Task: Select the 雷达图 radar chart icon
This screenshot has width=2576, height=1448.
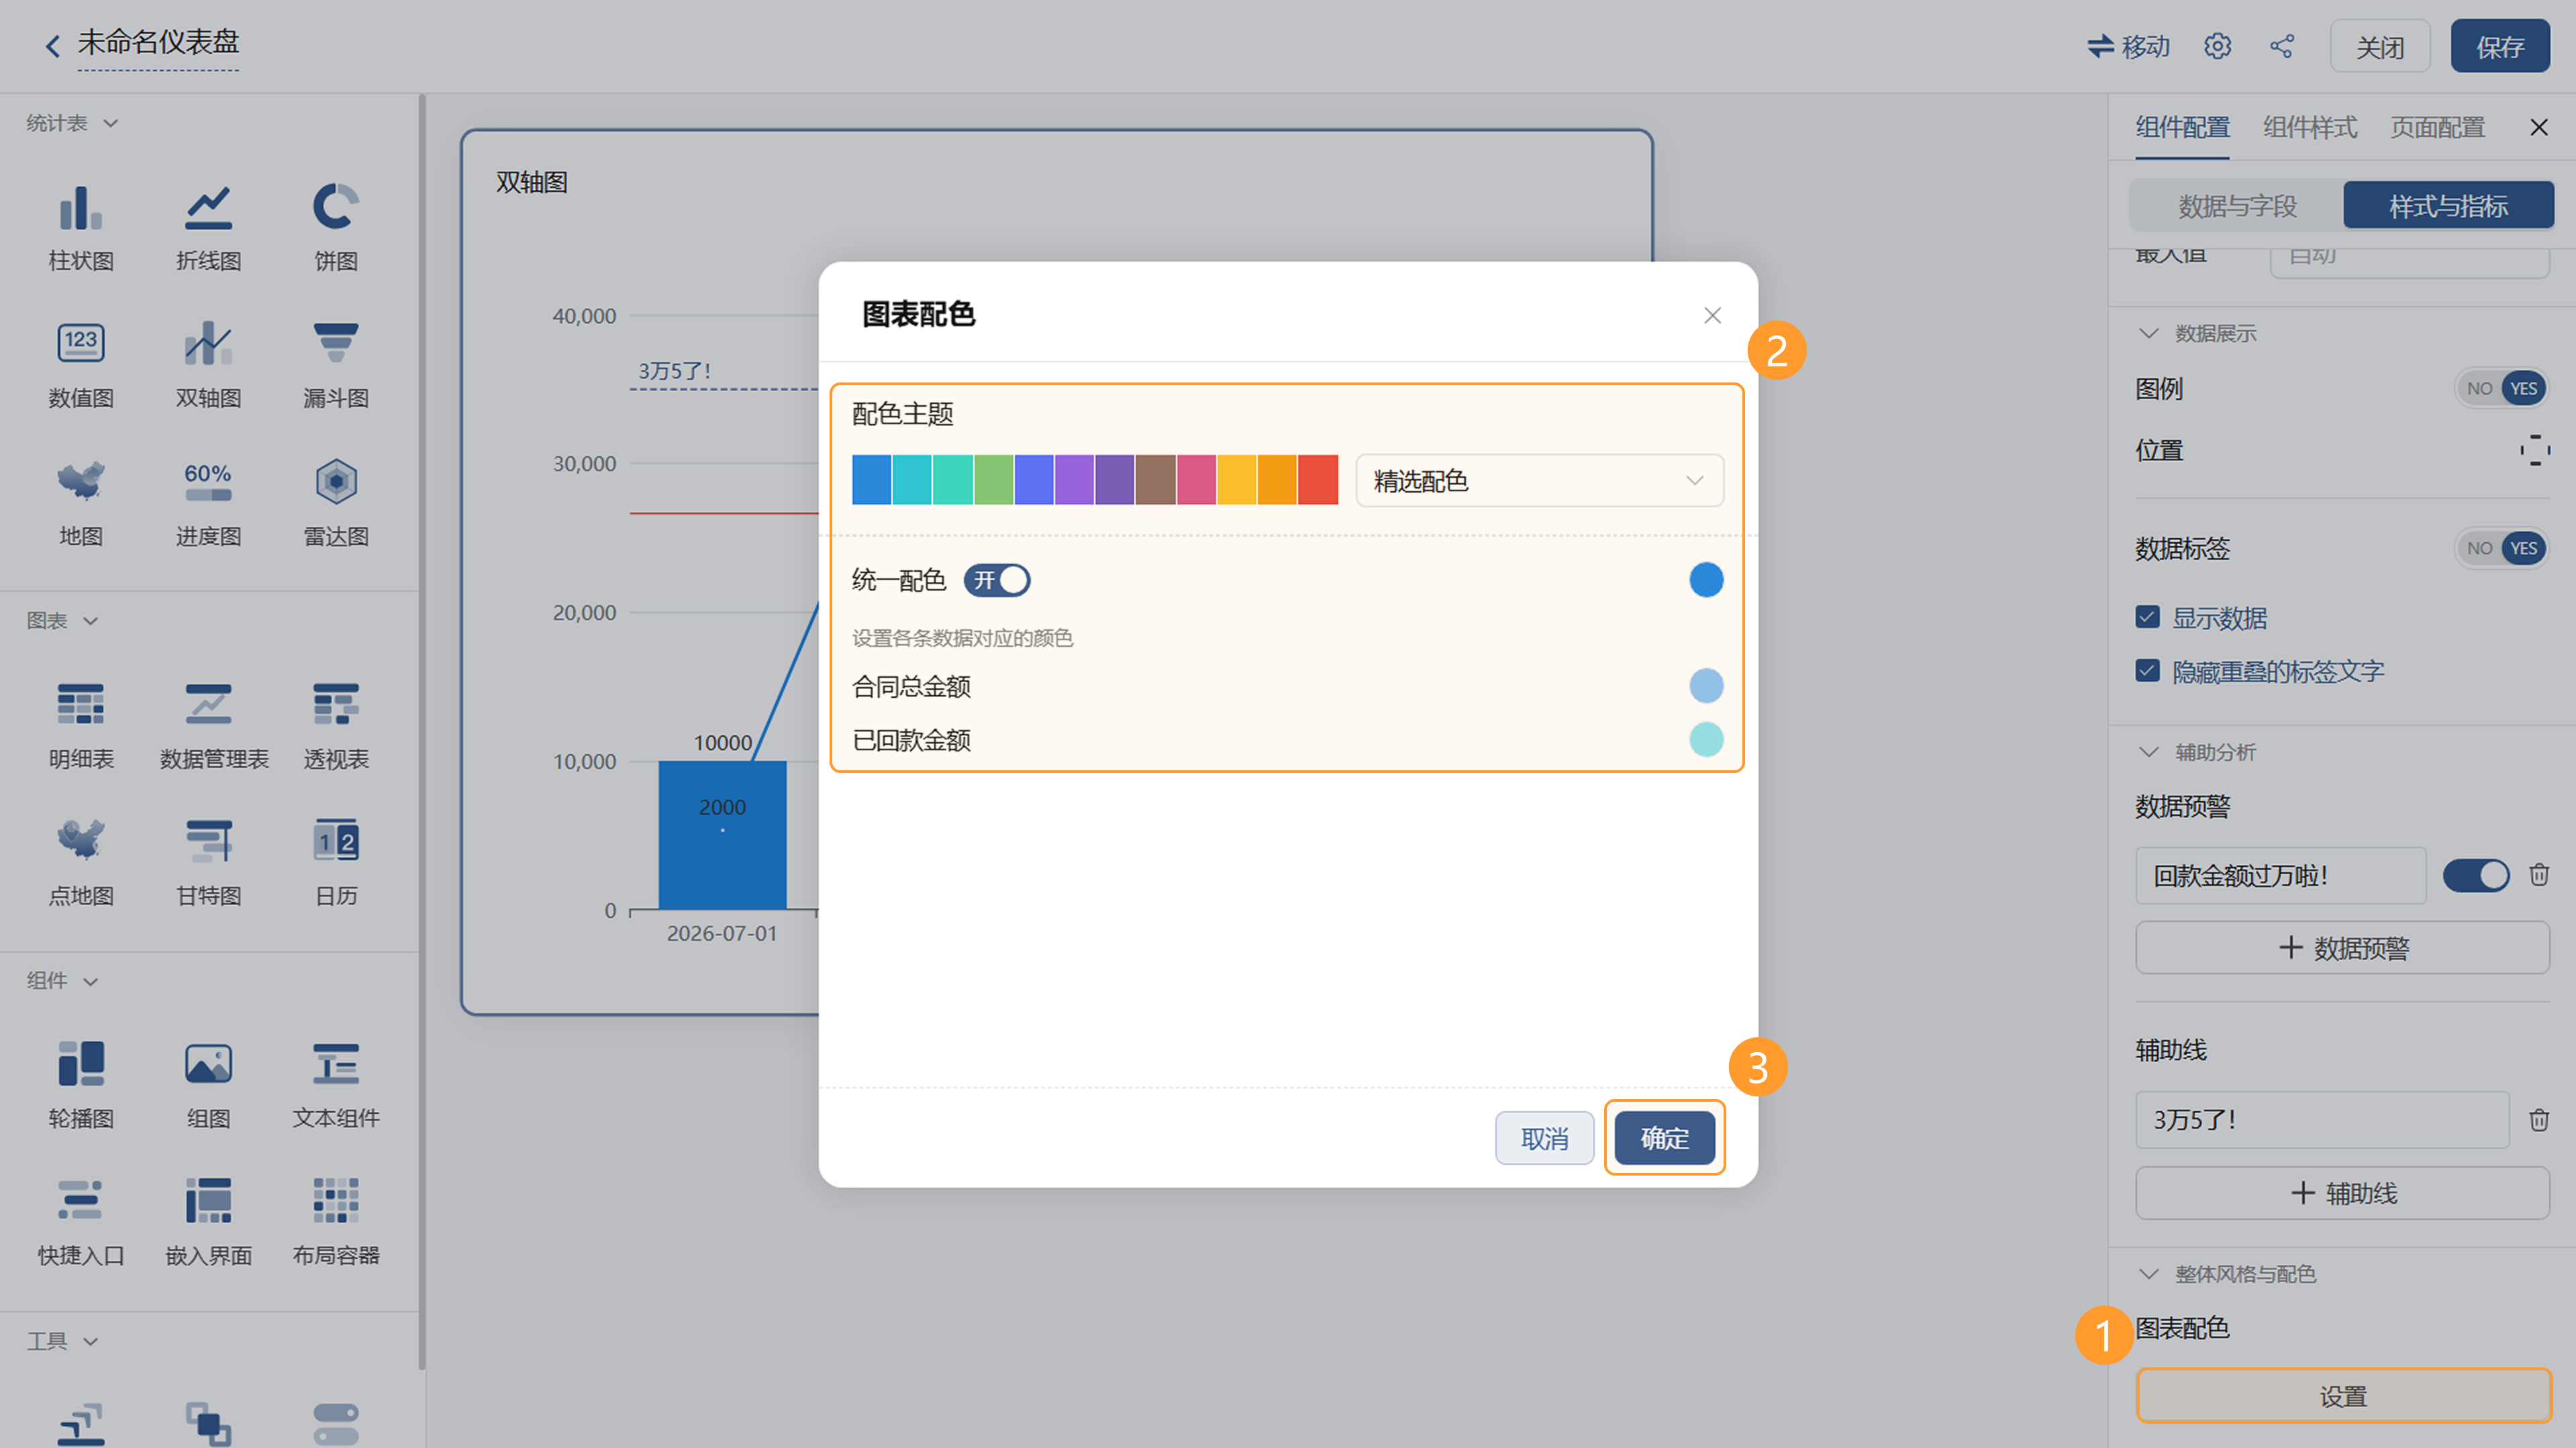Action: click(335, 482)
